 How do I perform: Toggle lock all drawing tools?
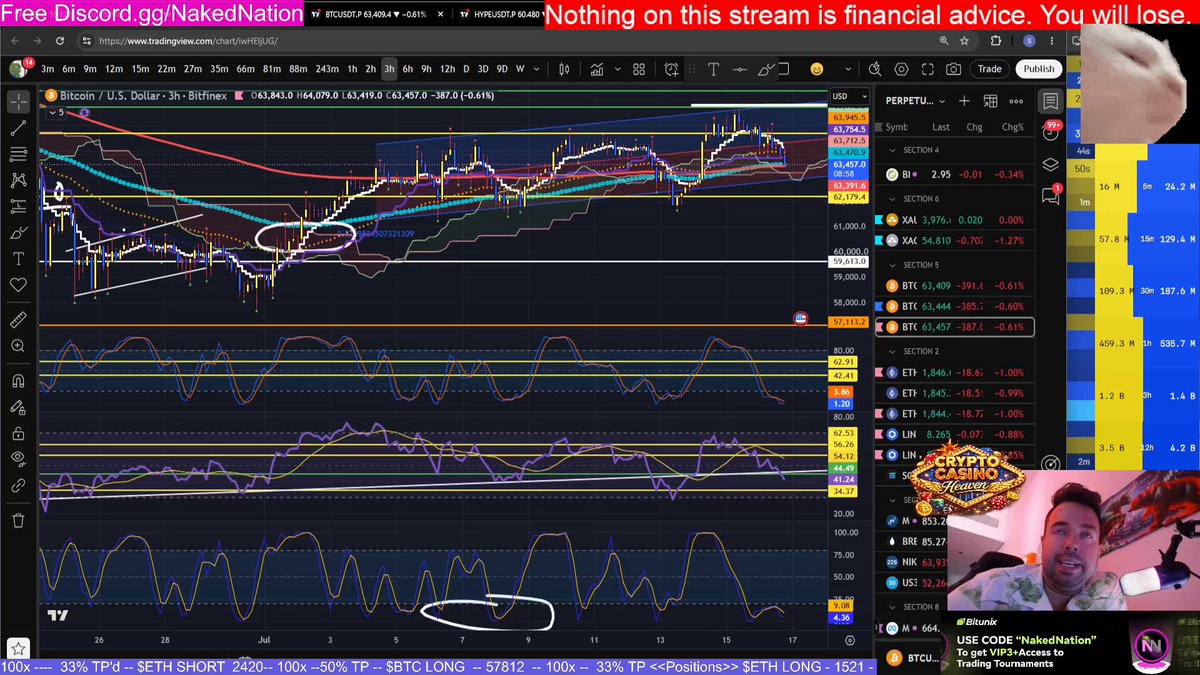tap(18, 433)
